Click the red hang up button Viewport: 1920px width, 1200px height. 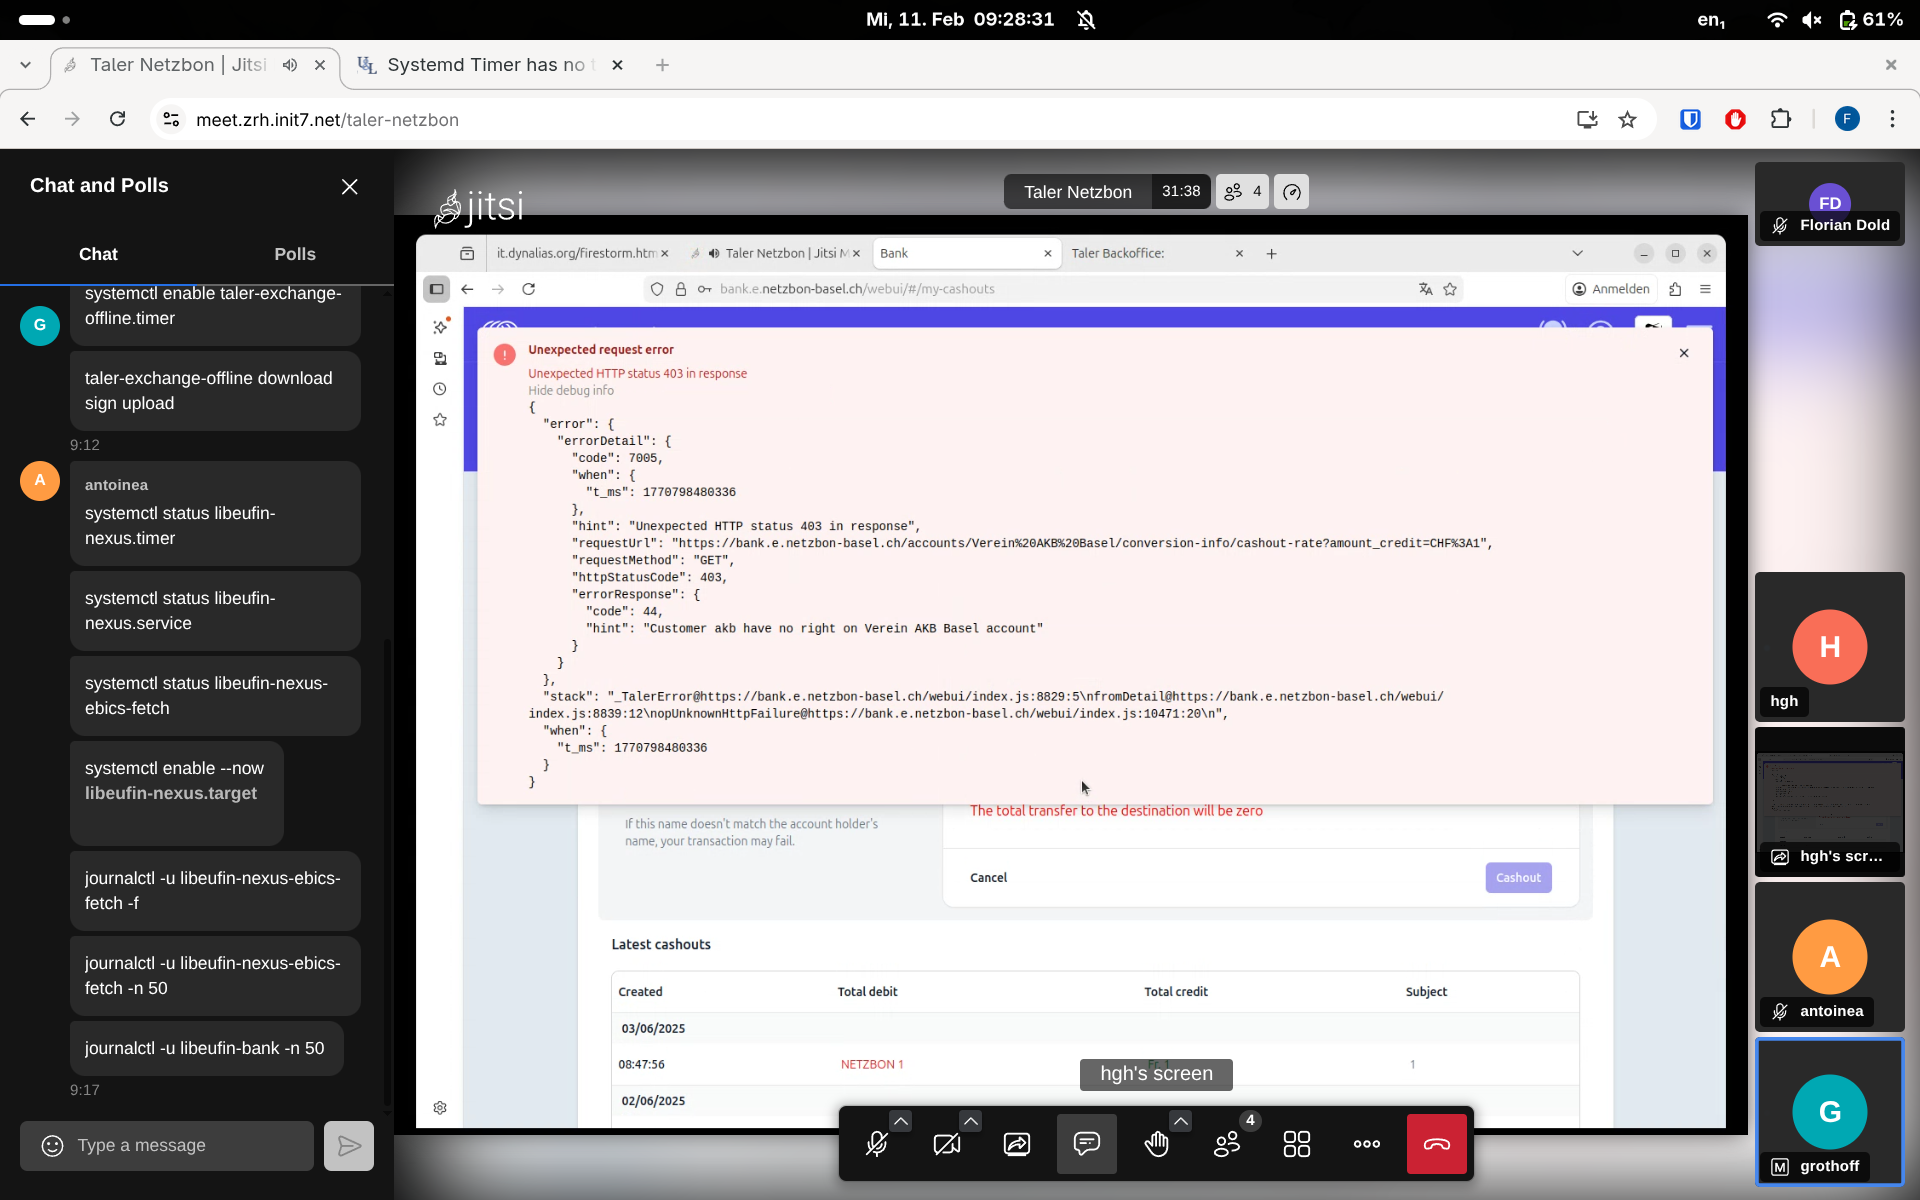point(1436,1144)
